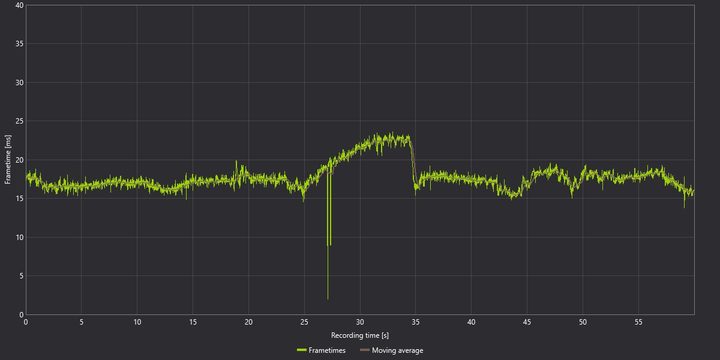
Task: Click the sharp frametime drop at 35 seconds
Action: click(413, 165)
